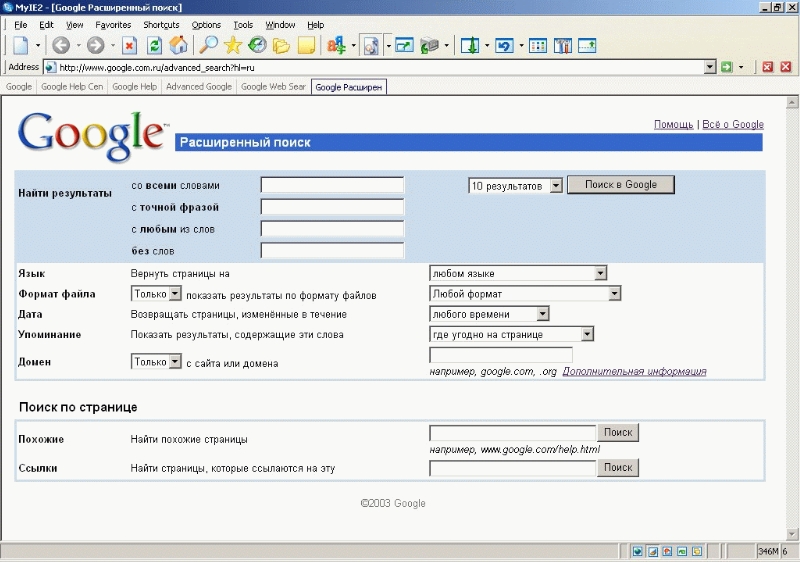Viewport: 800px width, 562px height.
Task: Click the yellow status bar icon
Action: point(696,551)
